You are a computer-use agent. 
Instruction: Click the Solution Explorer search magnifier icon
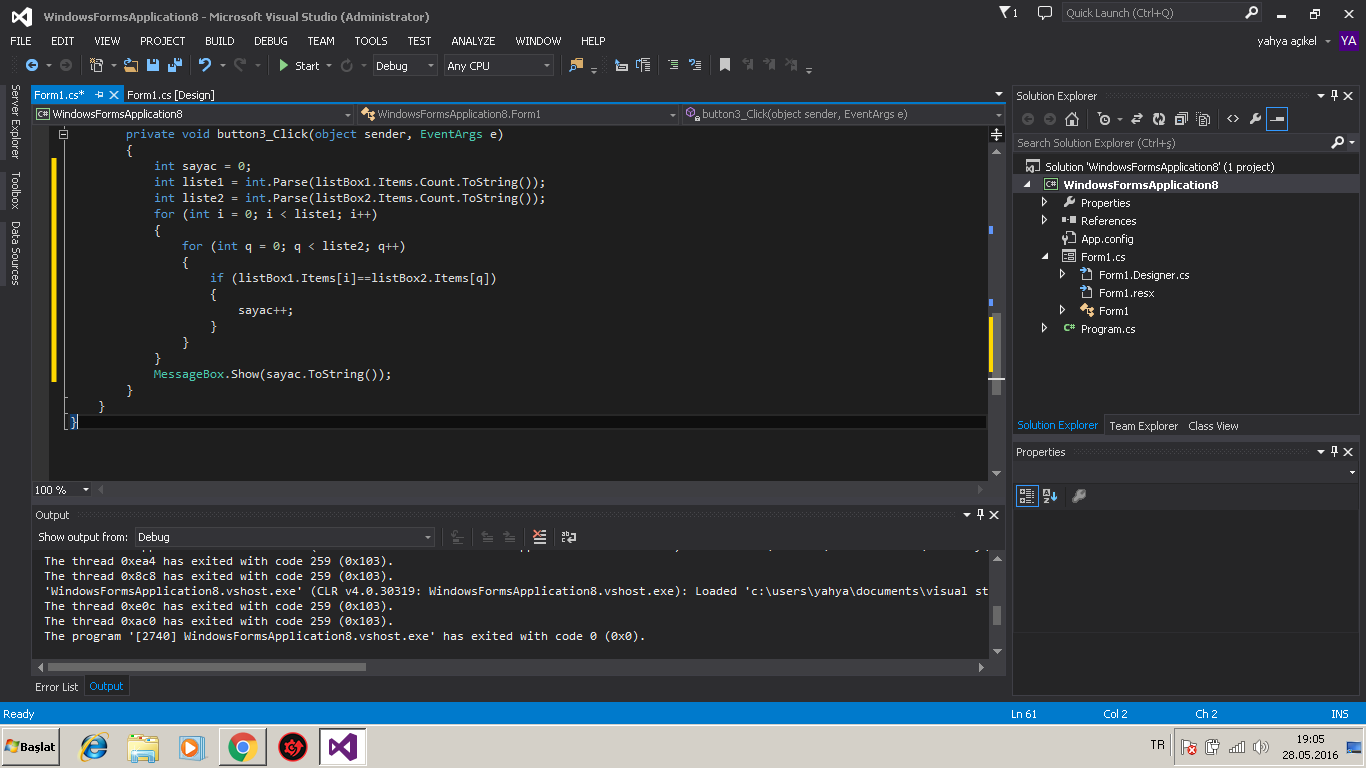[x=1338, y=143]
